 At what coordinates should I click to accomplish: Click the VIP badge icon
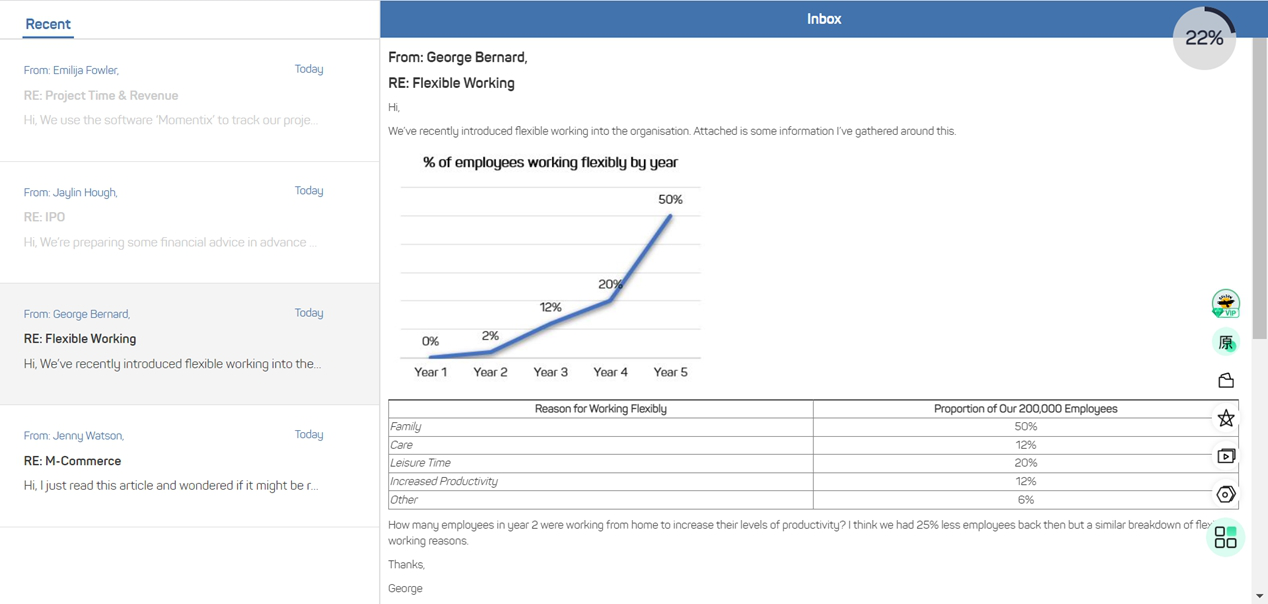(x=1225, y=303)
